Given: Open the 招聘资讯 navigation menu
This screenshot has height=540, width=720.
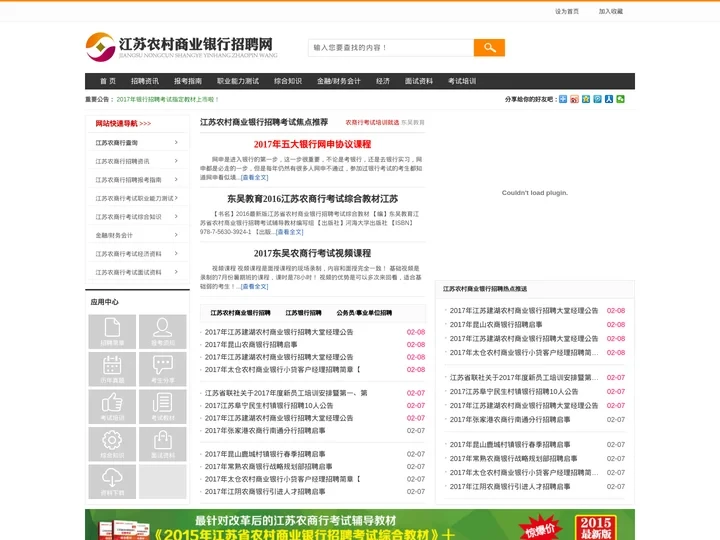Looking at the screenshot, I should [145, 81].
